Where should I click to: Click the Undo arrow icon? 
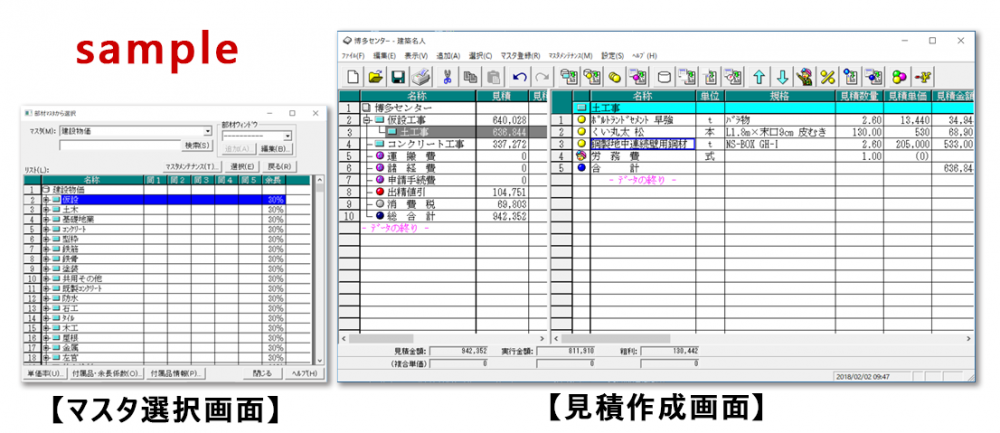click(519, 77)
